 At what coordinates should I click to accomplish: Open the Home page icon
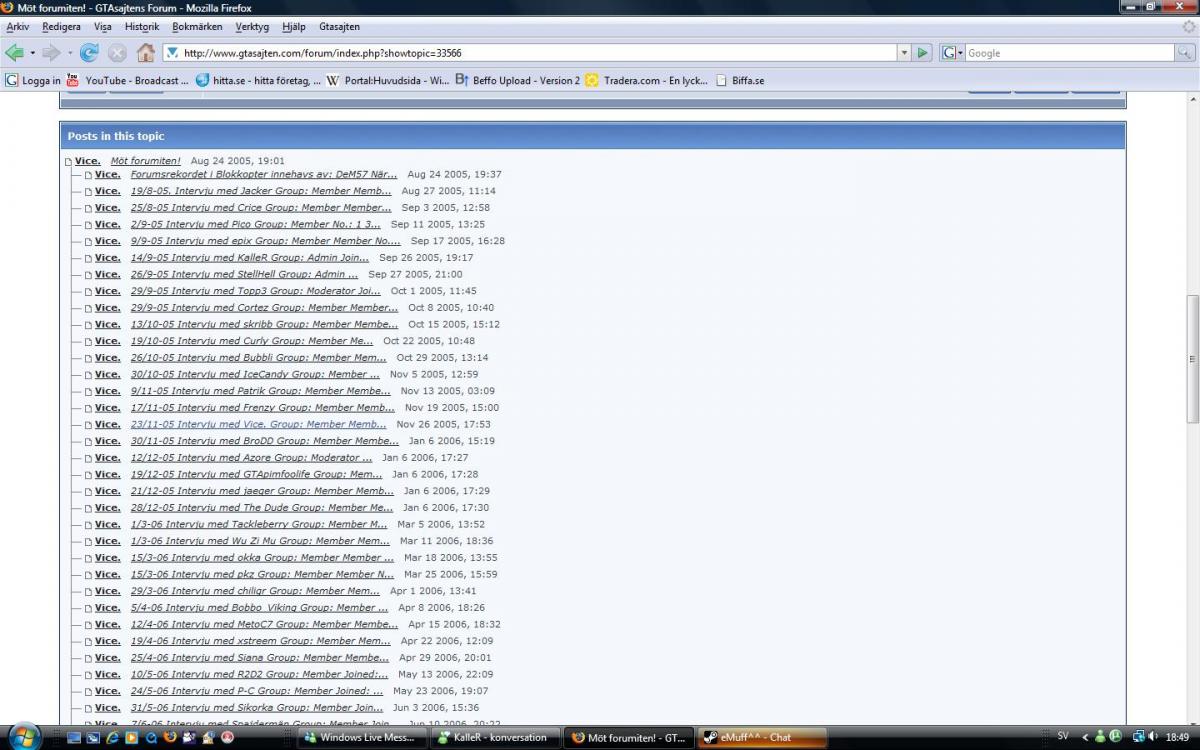tap(146, 53)
